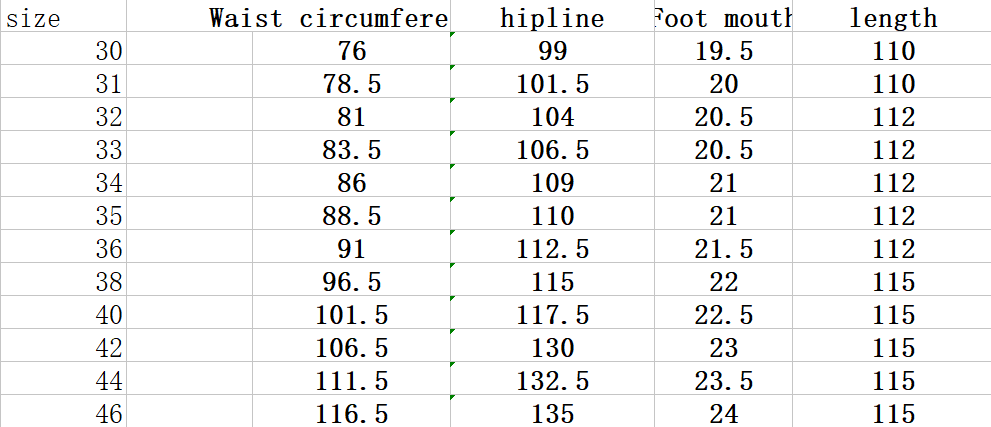Select the 'hipline' column header cell
Image resolution: width=991 pixels, height=427 pixels.
point(552,18)
